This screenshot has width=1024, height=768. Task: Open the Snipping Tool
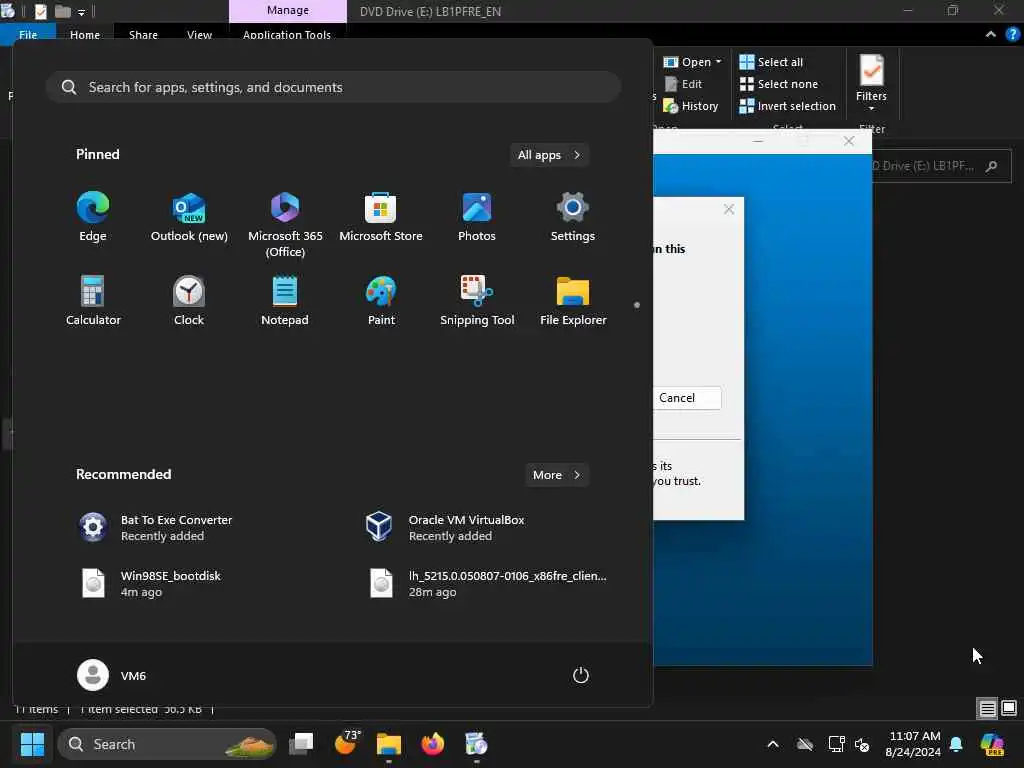tap(477, 300)
